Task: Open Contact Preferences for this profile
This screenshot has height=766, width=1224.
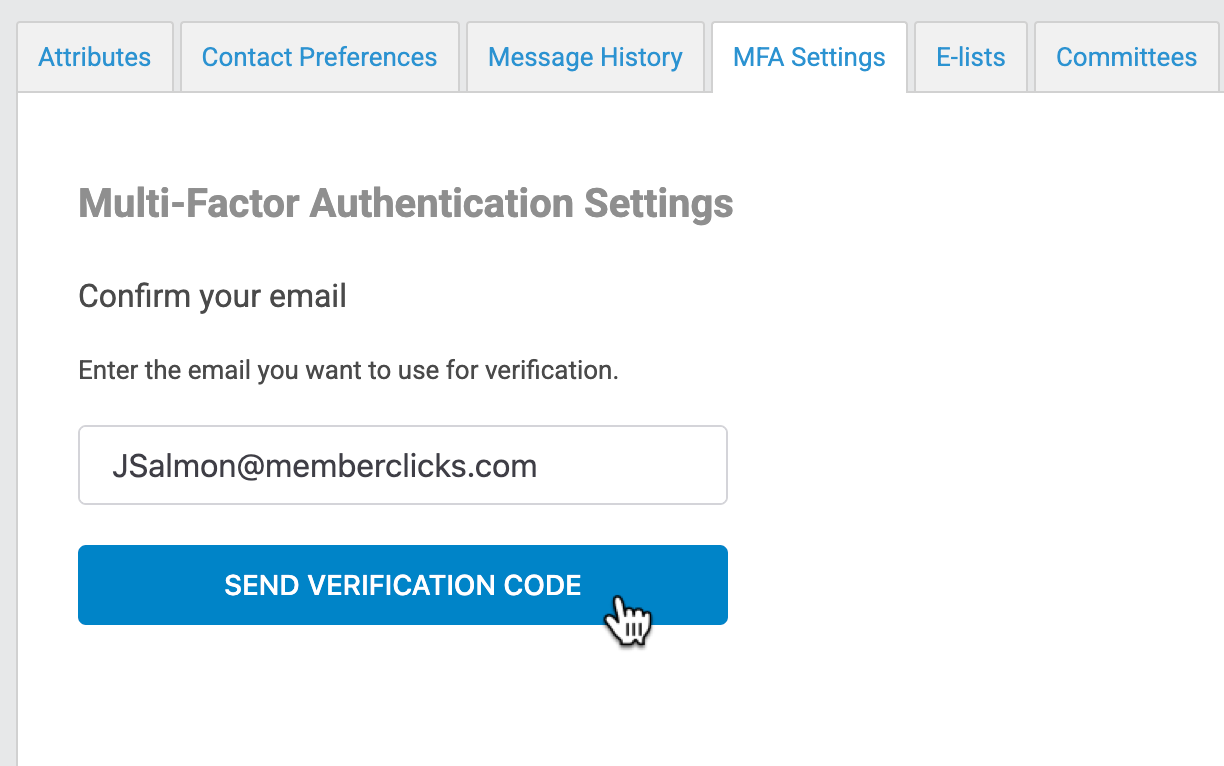Action: tap(319, 57)
